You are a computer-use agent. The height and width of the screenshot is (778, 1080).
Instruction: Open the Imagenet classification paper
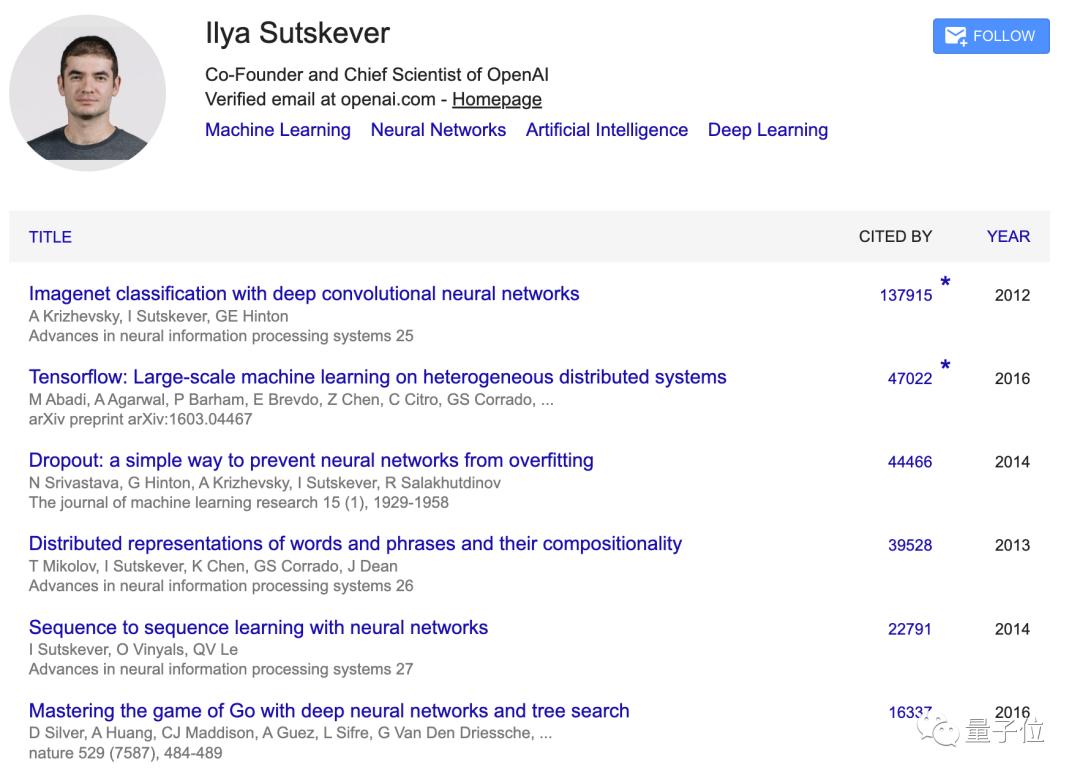coord(304,293)
